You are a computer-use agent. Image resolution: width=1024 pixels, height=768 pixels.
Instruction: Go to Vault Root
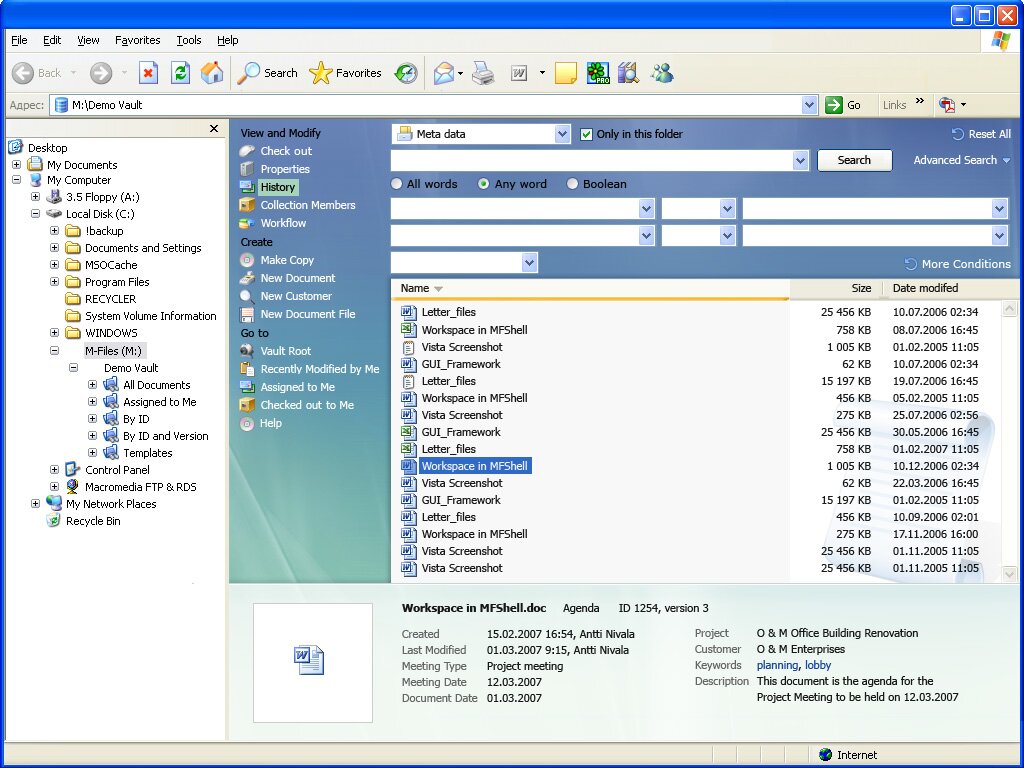pos(285,351)
